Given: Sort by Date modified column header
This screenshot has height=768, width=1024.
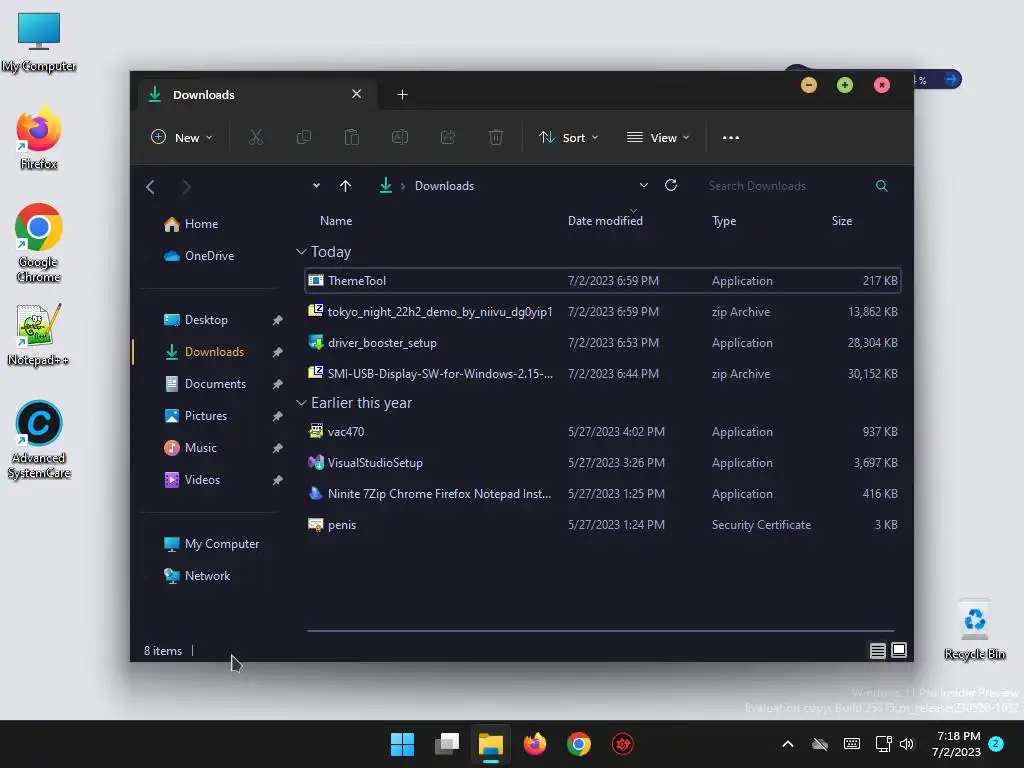Looking at the screenshot, I should coord(605,221).
